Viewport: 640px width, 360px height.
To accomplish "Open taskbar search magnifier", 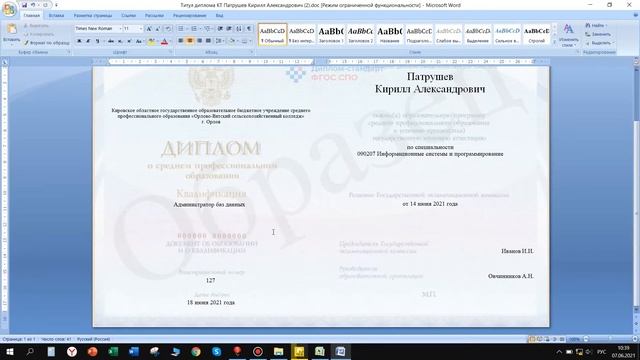I will (x=30, y=351).
